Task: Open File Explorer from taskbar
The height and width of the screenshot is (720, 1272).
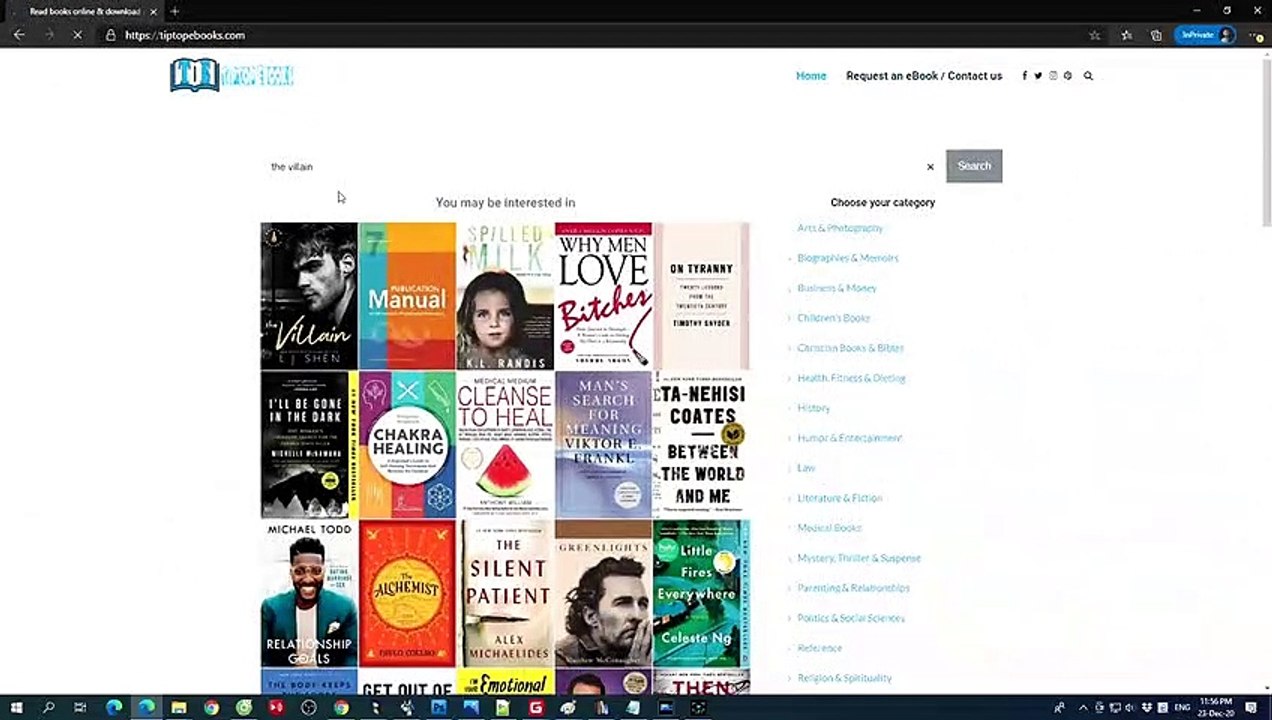Action: (x=178, y=707)
